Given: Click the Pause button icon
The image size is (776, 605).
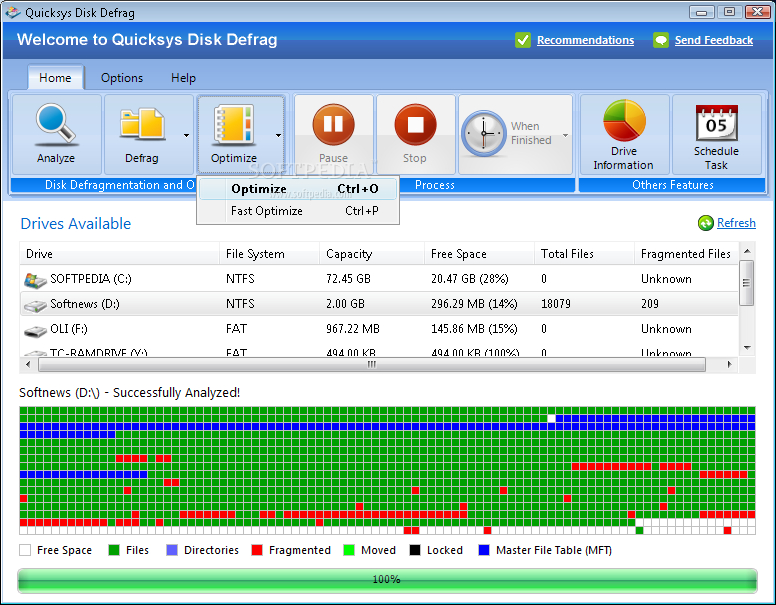Looking at the screenshot, I should 333,124.
